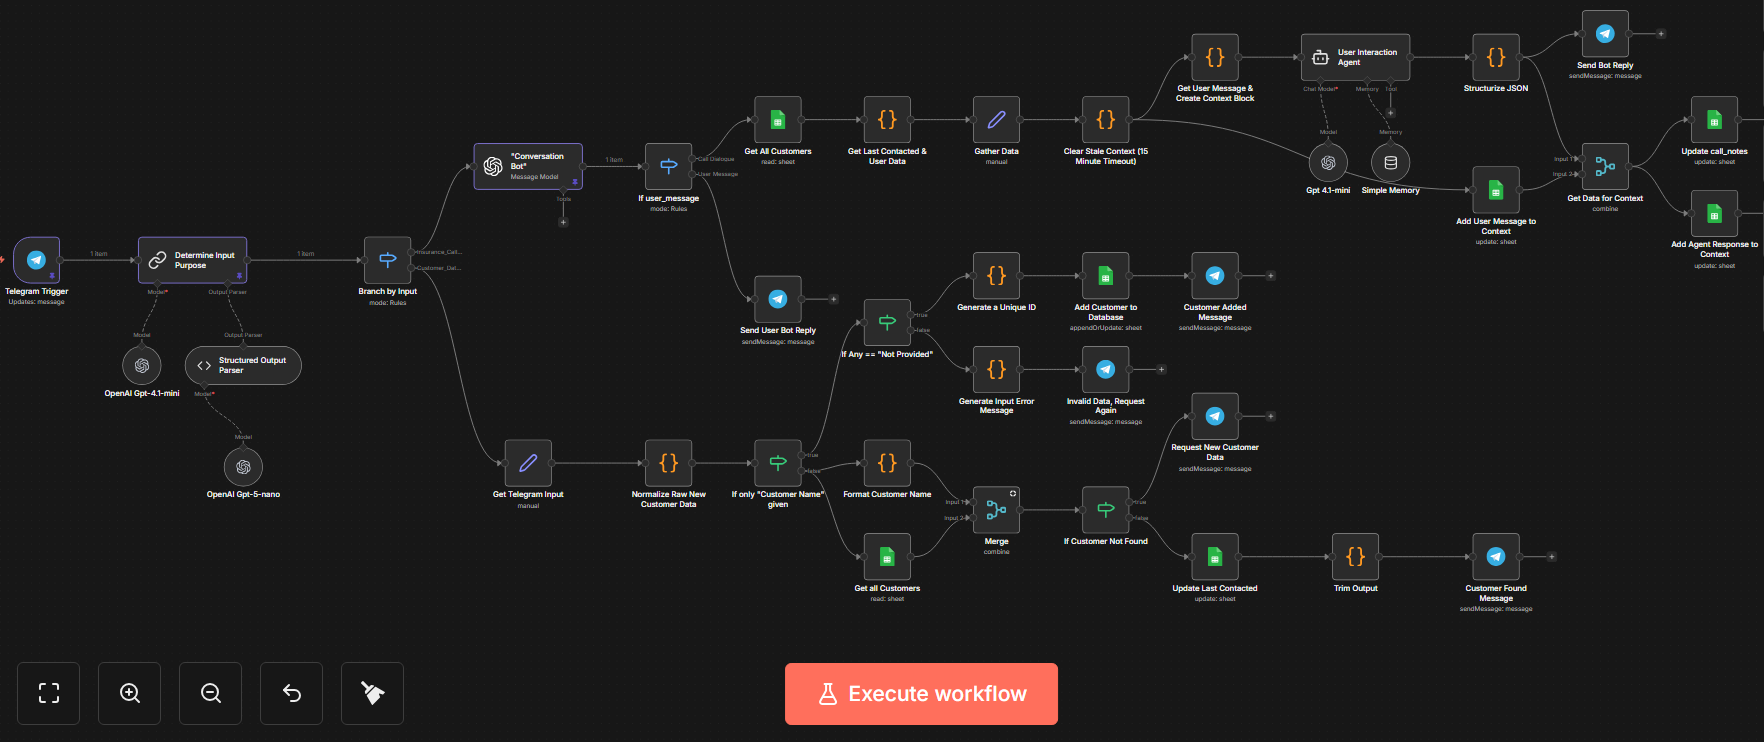The width and height of the screenshot is (1764, 742).
Task: Open the User Interaction Agent node
Action: coord(1355,58)
